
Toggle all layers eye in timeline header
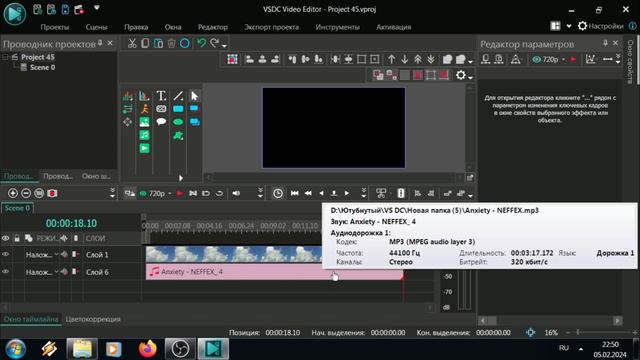coord(6,238)
